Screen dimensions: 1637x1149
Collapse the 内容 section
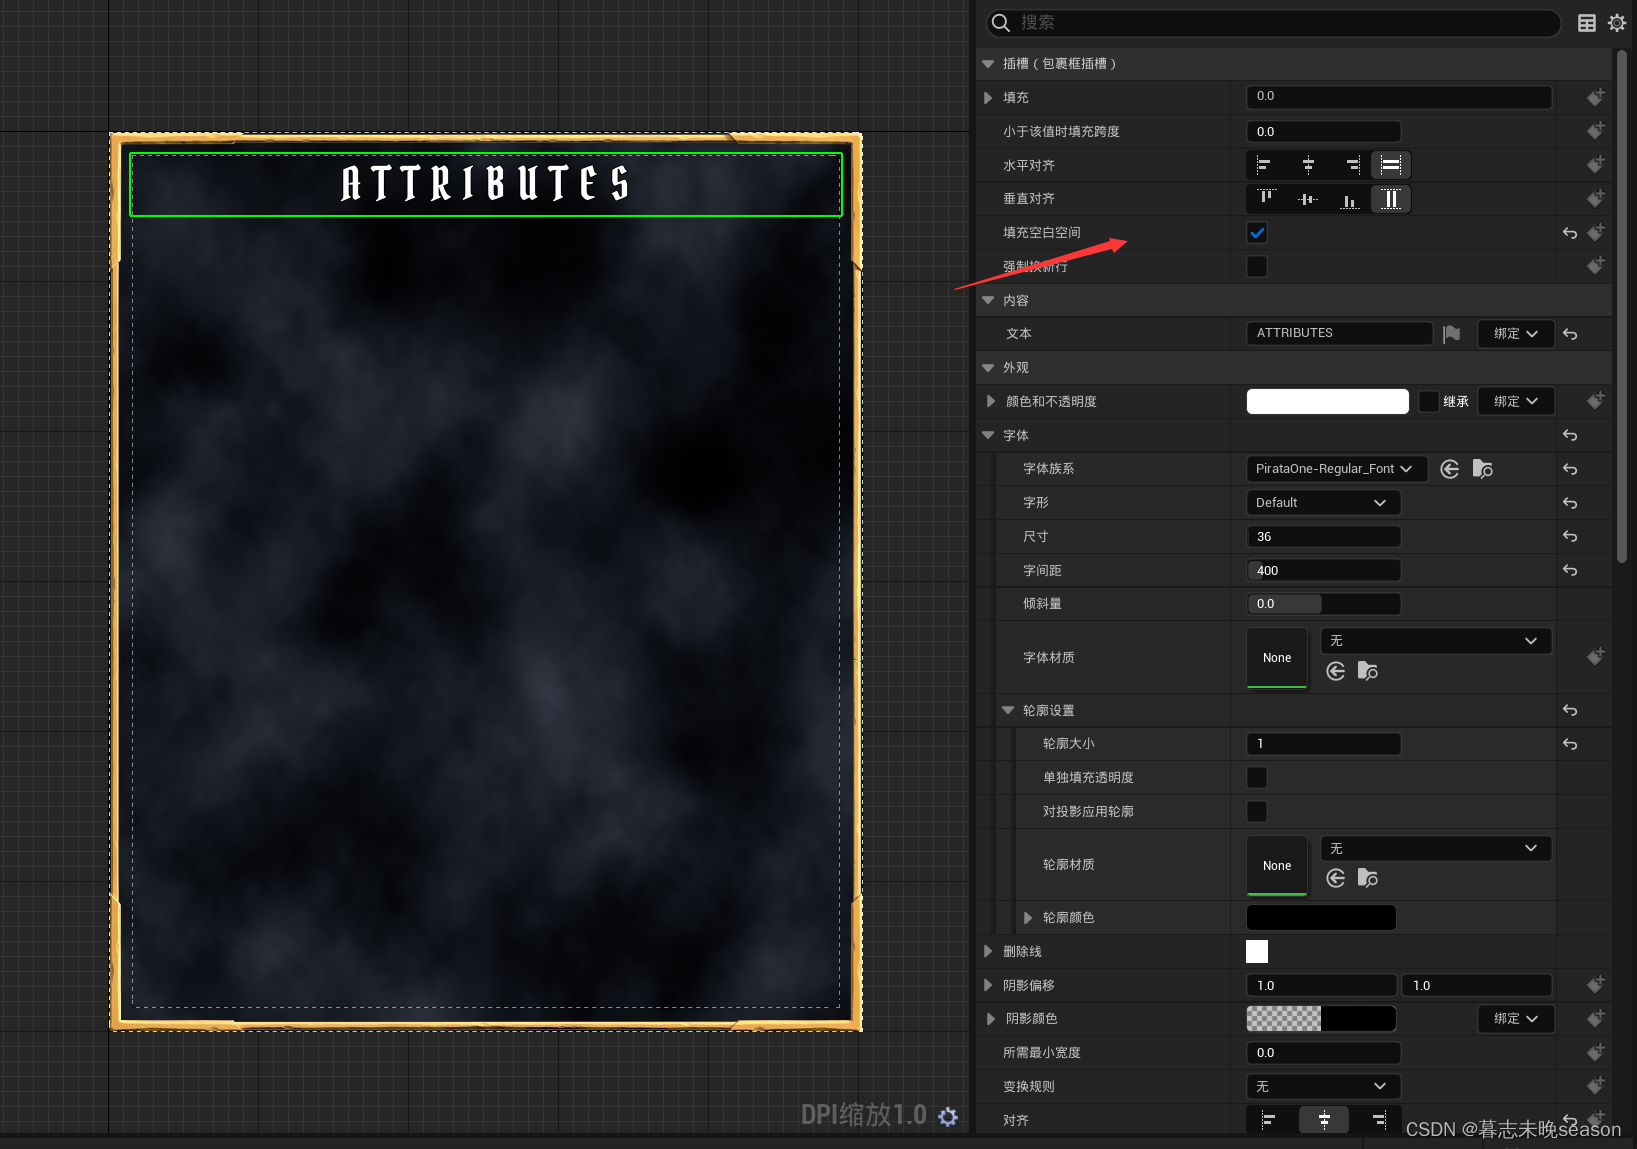(988, 300)
